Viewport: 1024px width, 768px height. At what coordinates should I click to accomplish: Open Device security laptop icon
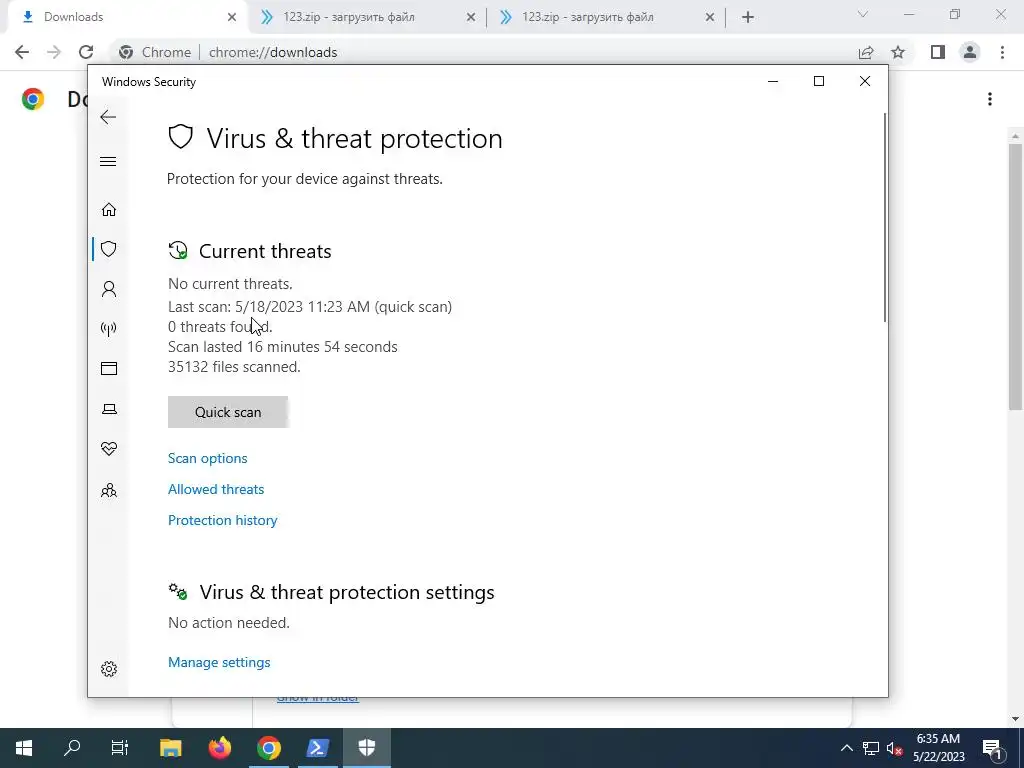(108, 409)
